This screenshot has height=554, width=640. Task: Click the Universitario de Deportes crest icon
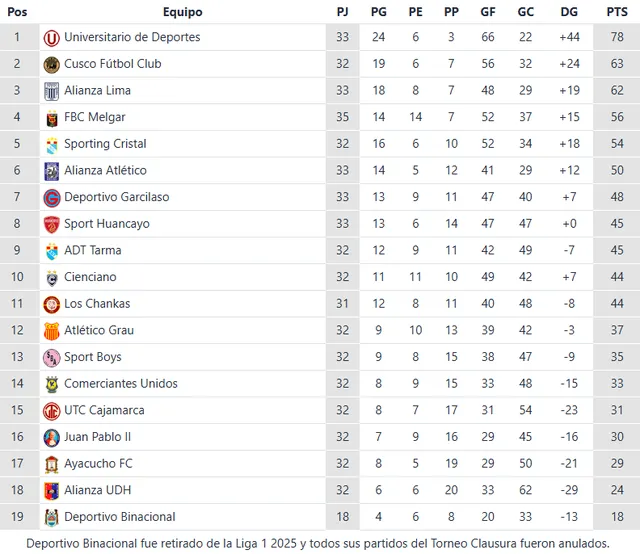click(x=51, y=37)
